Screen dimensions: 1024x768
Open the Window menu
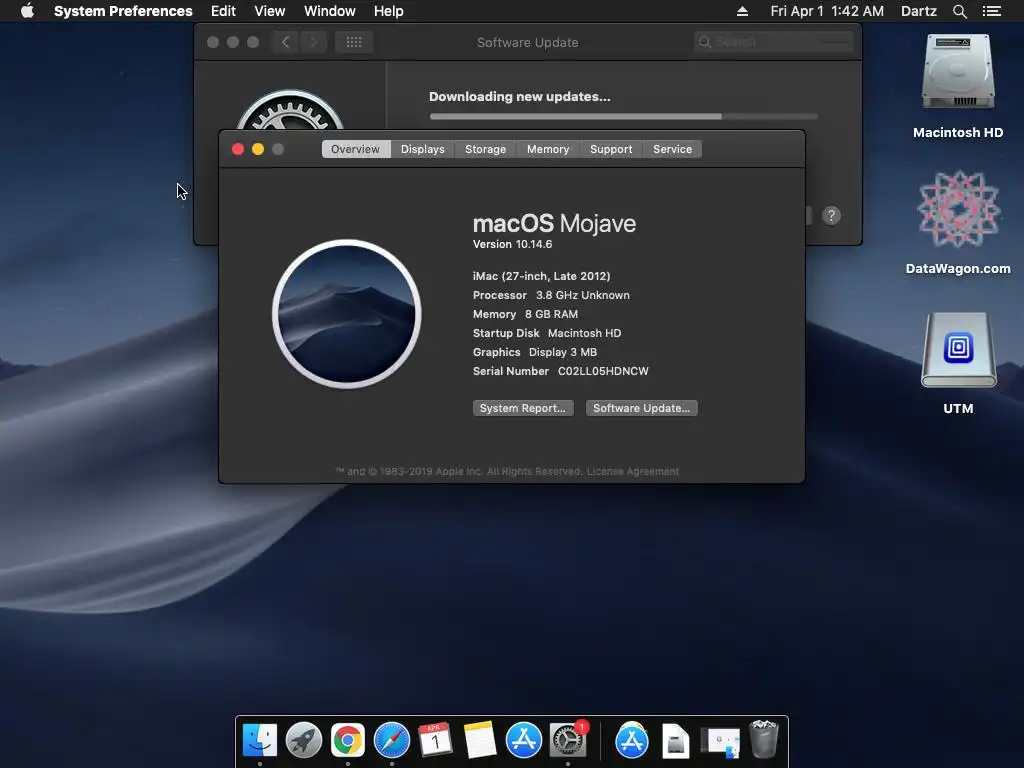pyautogui.click(x=329, y=11)
